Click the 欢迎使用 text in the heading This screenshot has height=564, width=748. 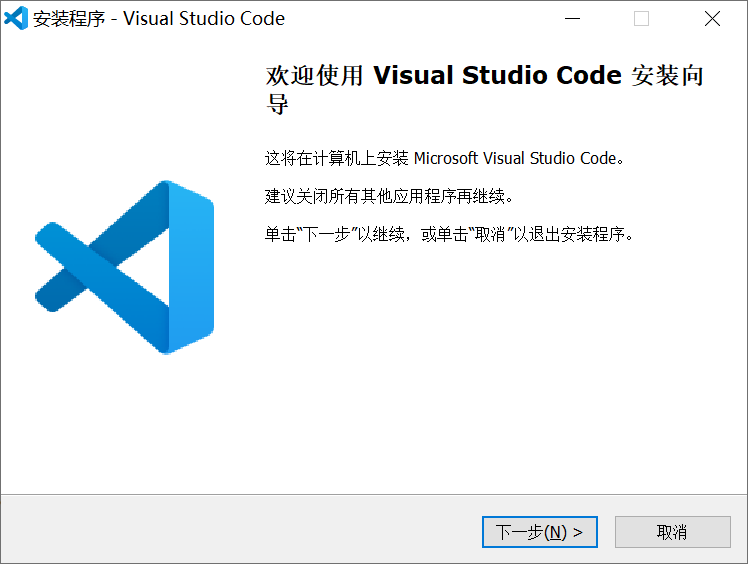[x=314, y=77]
